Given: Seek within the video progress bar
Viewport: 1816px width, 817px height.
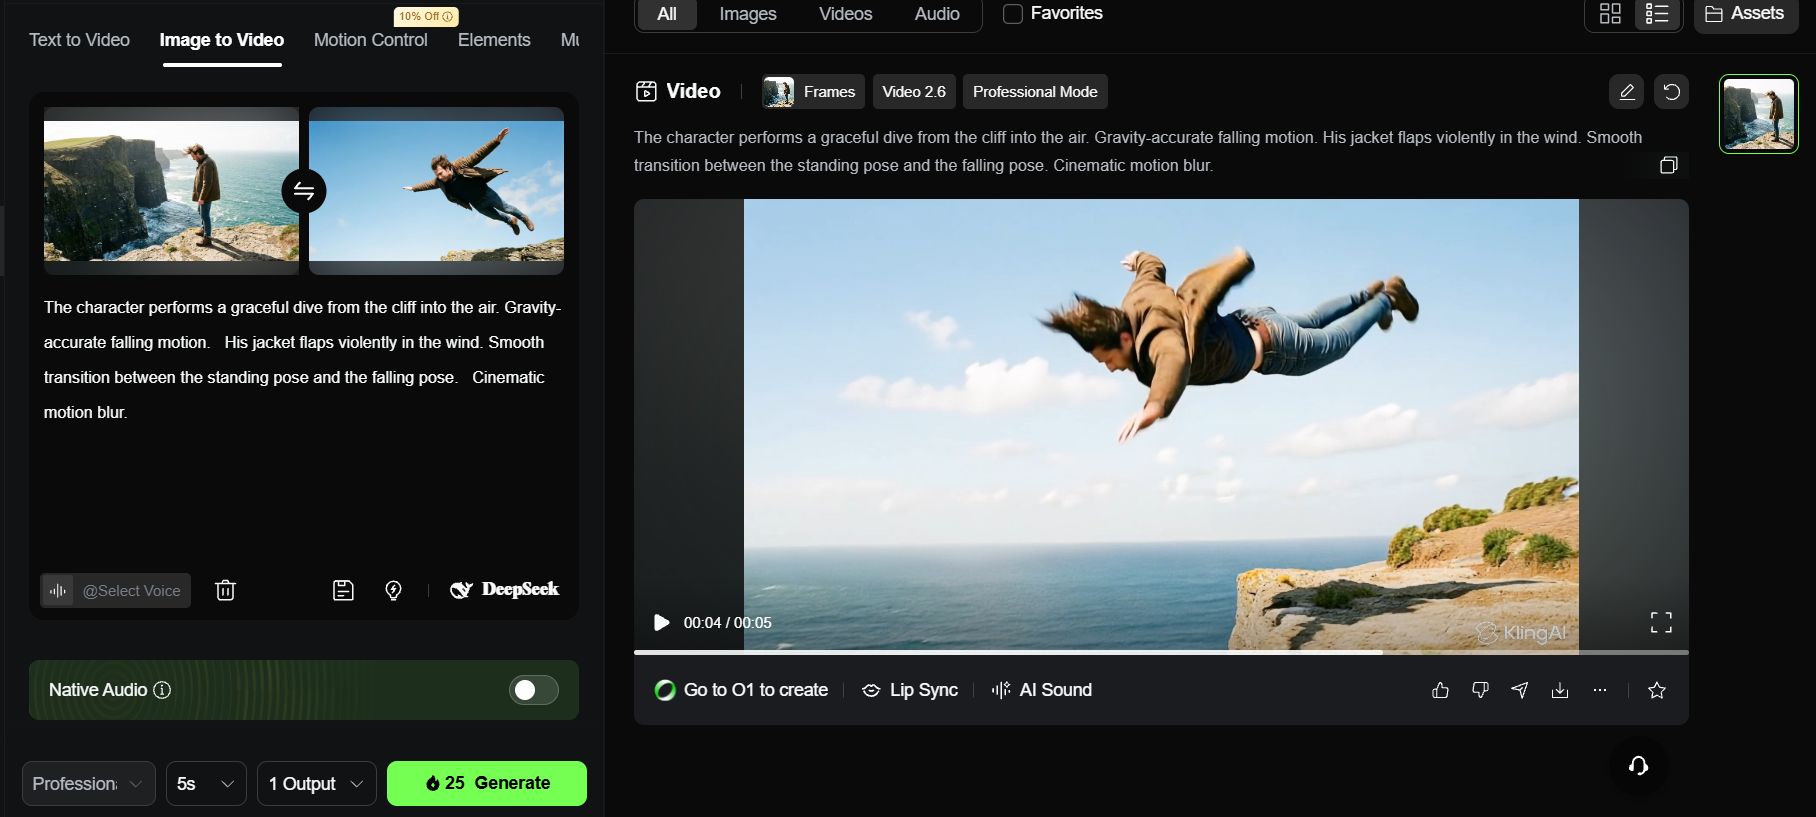Looking at the screenshot, I should click(1161, 652).
